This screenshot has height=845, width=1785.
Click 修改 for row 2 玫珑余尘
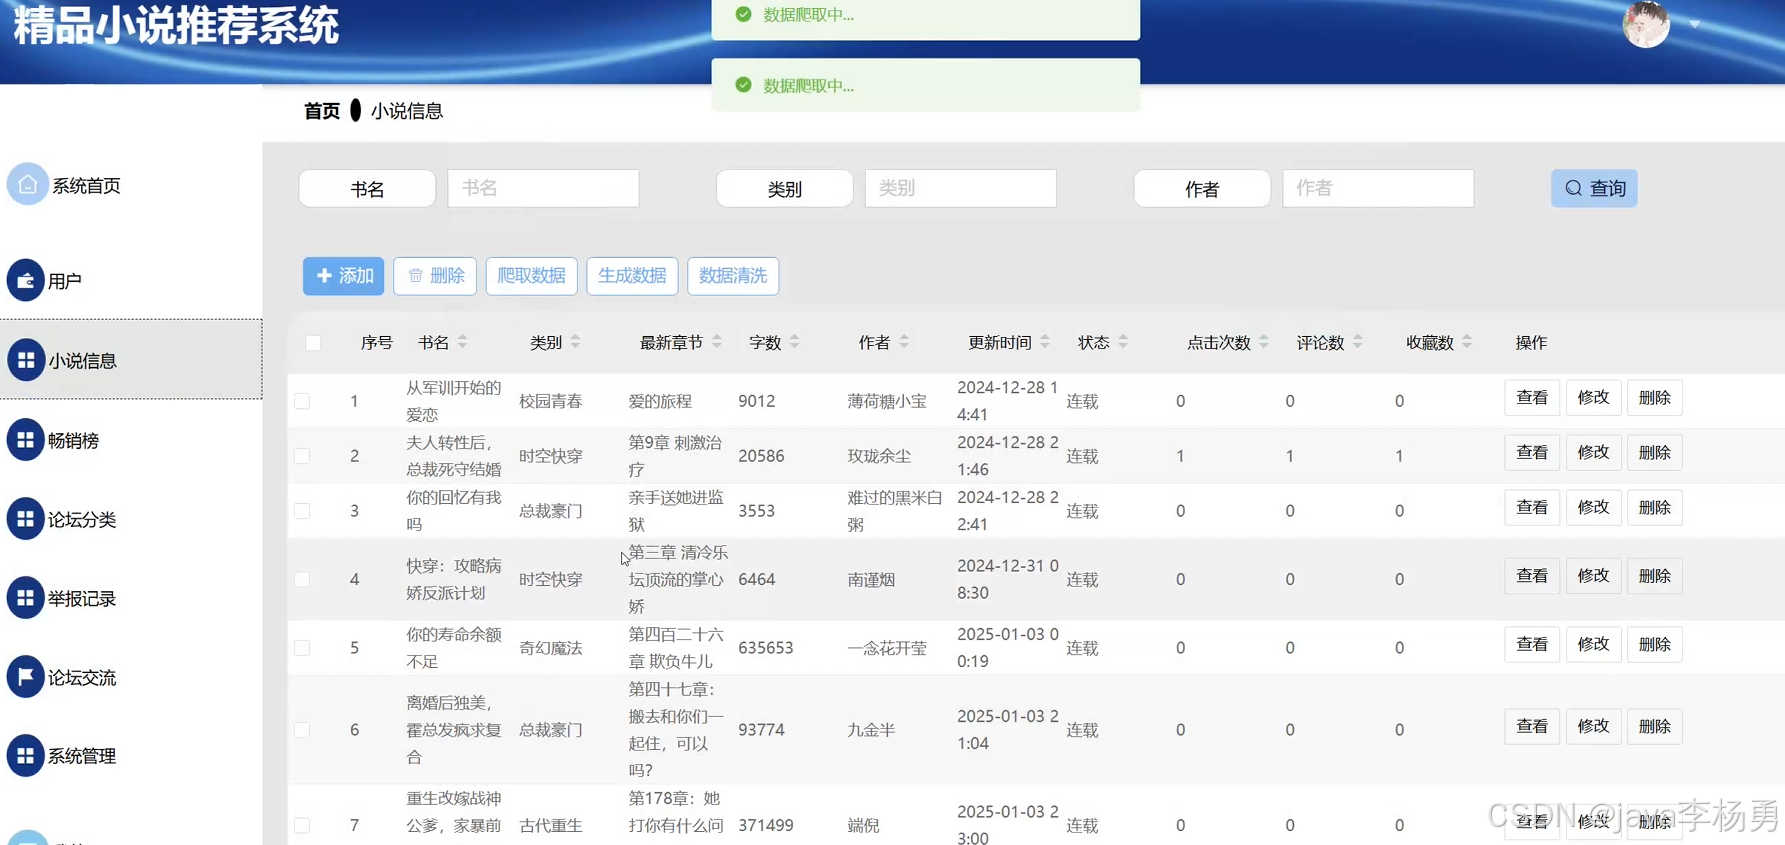1593,453
